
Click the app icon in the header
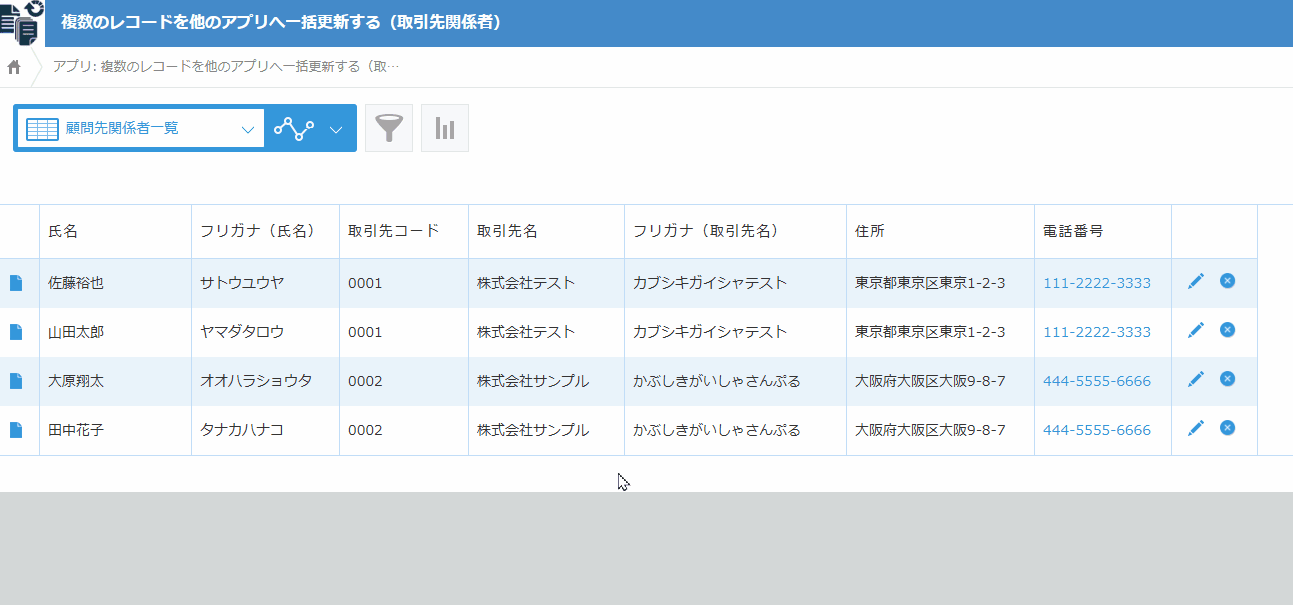(x=21, y=23)
